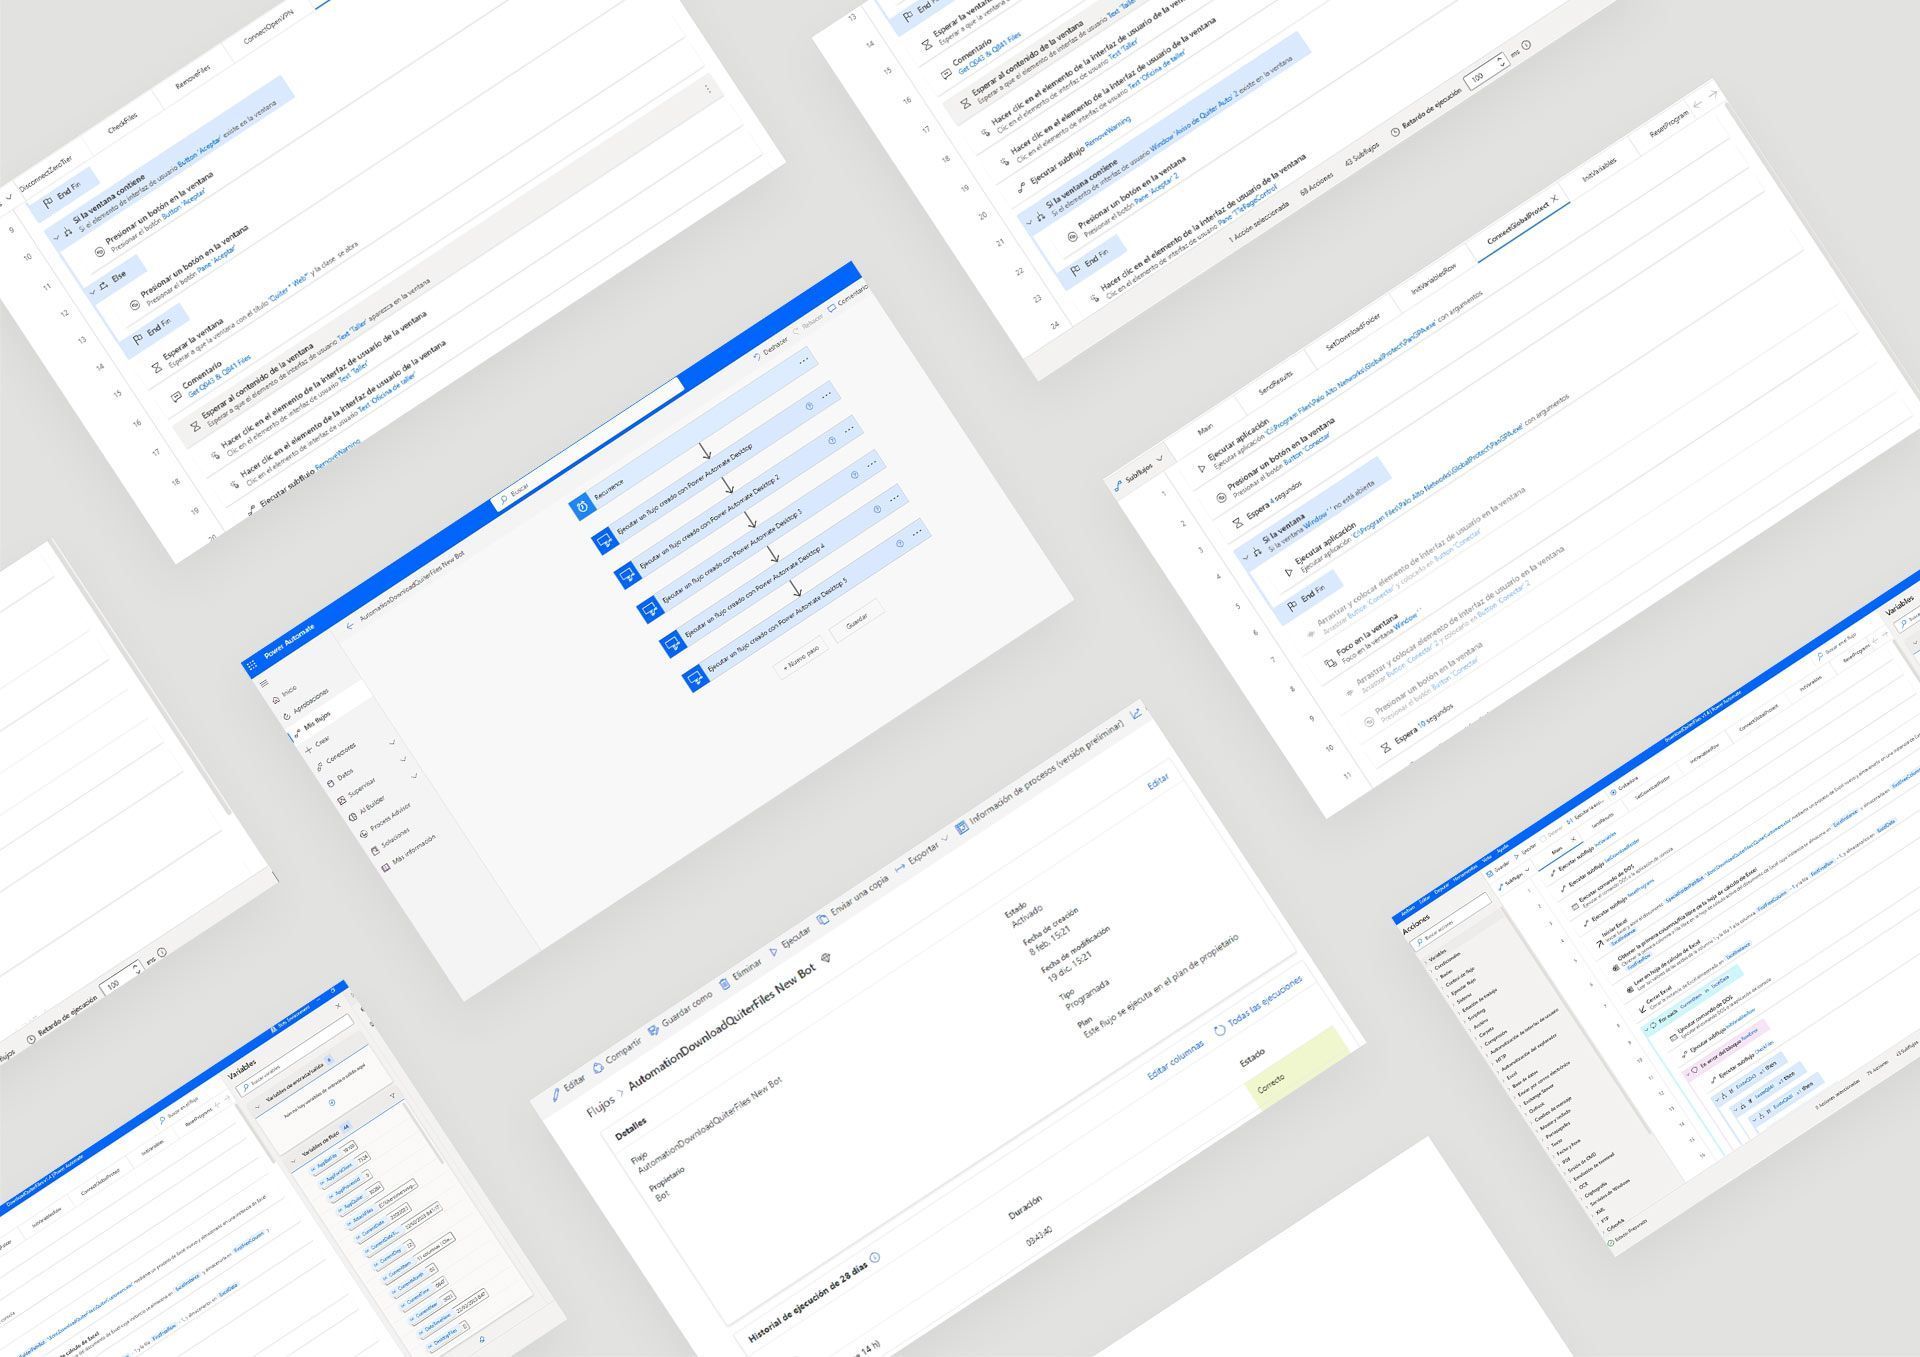Collapse the navigation with the hamburger icon

(264, 685)
